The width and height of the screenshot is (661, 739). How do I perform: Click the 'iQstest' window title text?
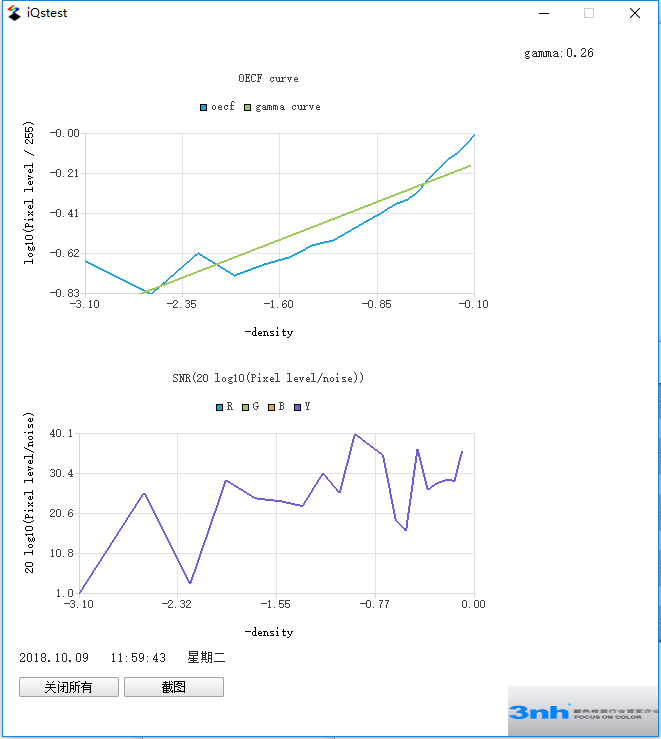[x=47, y=13]
